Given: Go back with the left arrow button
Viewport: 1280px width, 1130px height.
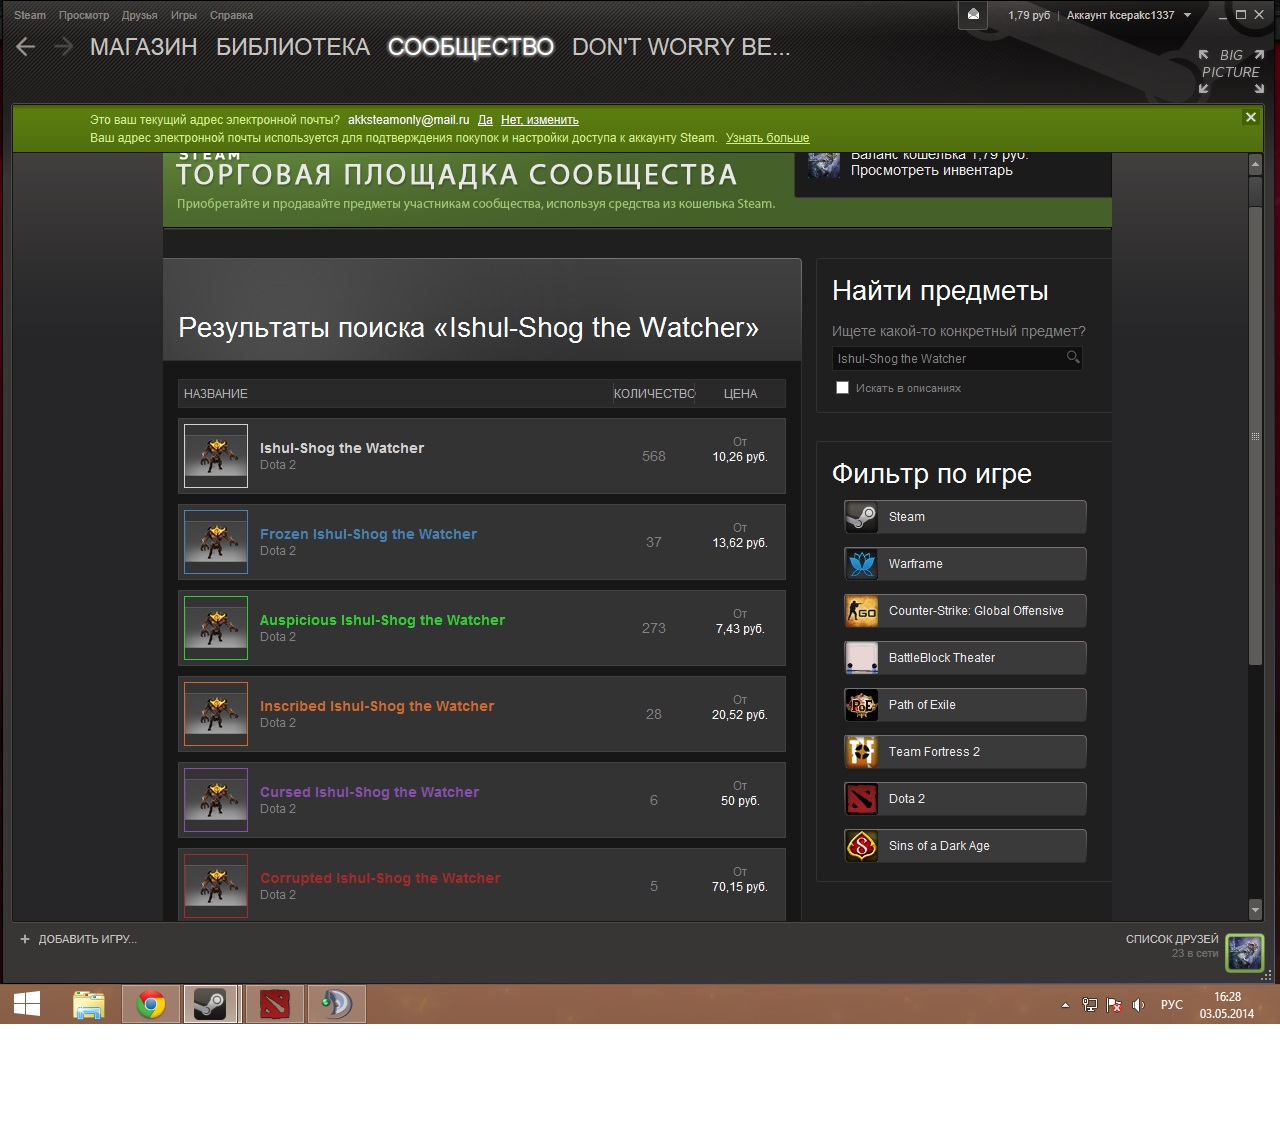Looking at the screenshot, I should click(26, 47).
